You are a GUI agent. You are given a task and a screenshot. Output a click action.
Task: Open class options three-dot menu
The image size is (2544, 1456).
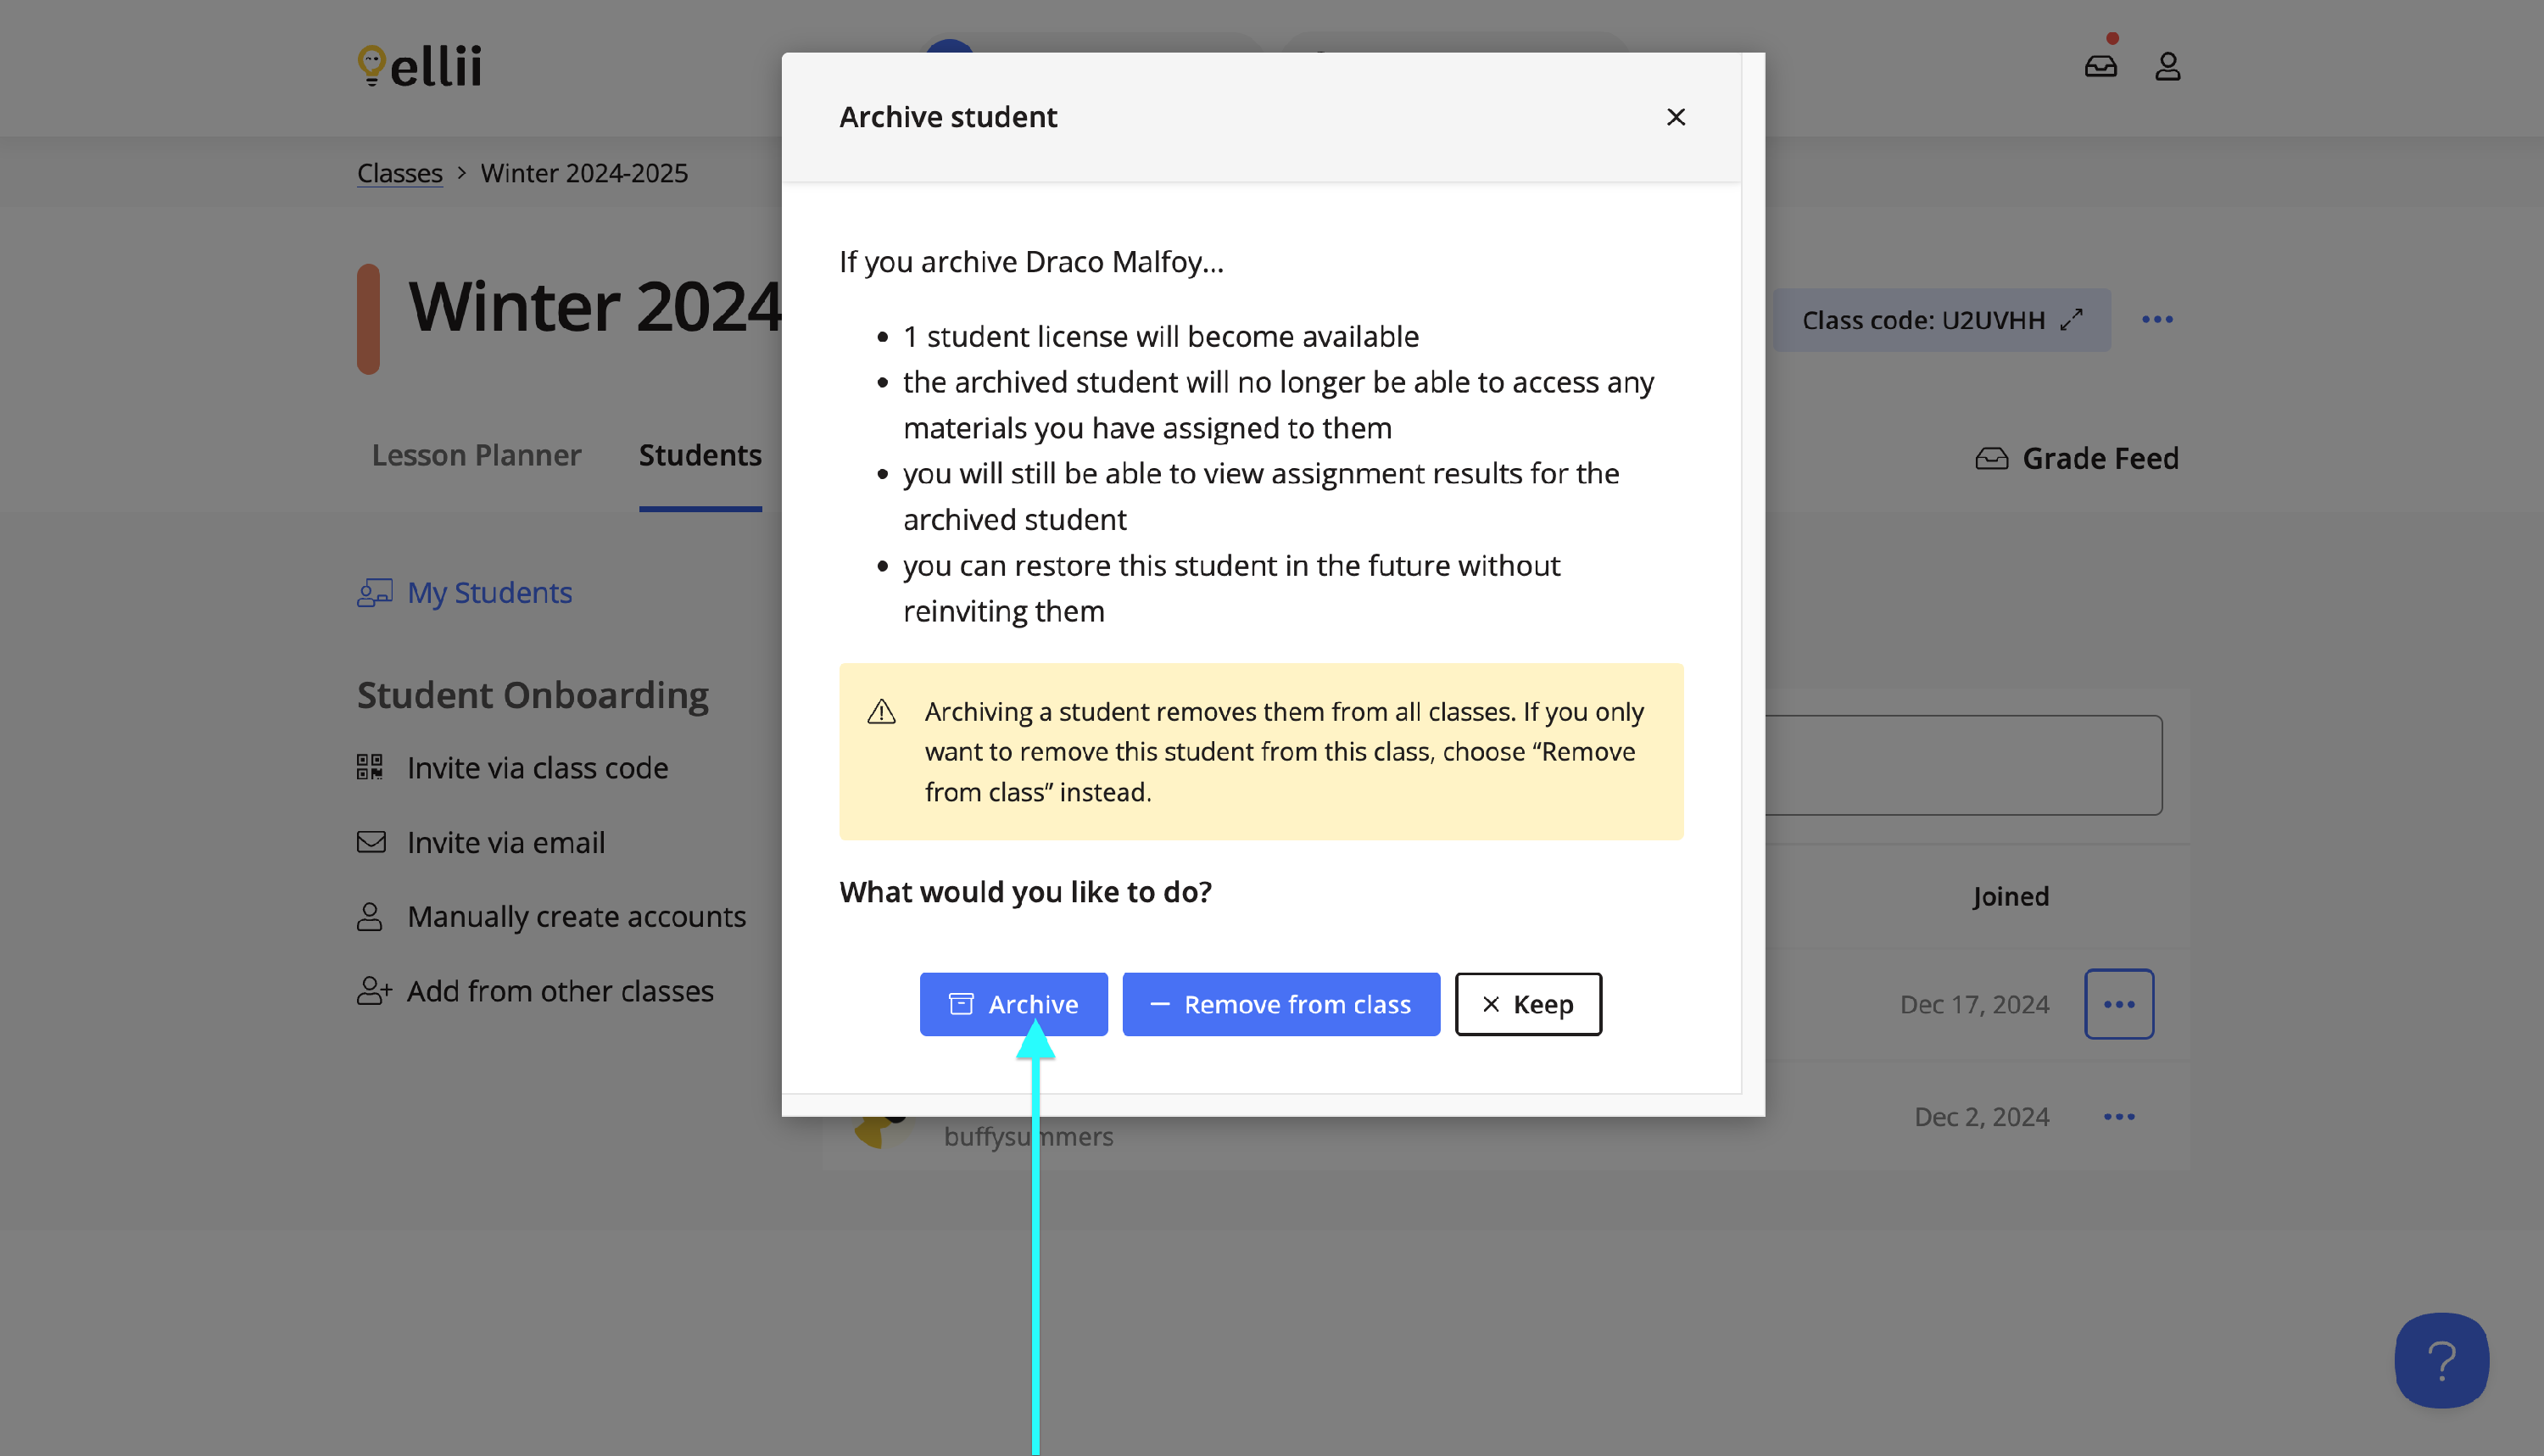(x=2157, y=320)
